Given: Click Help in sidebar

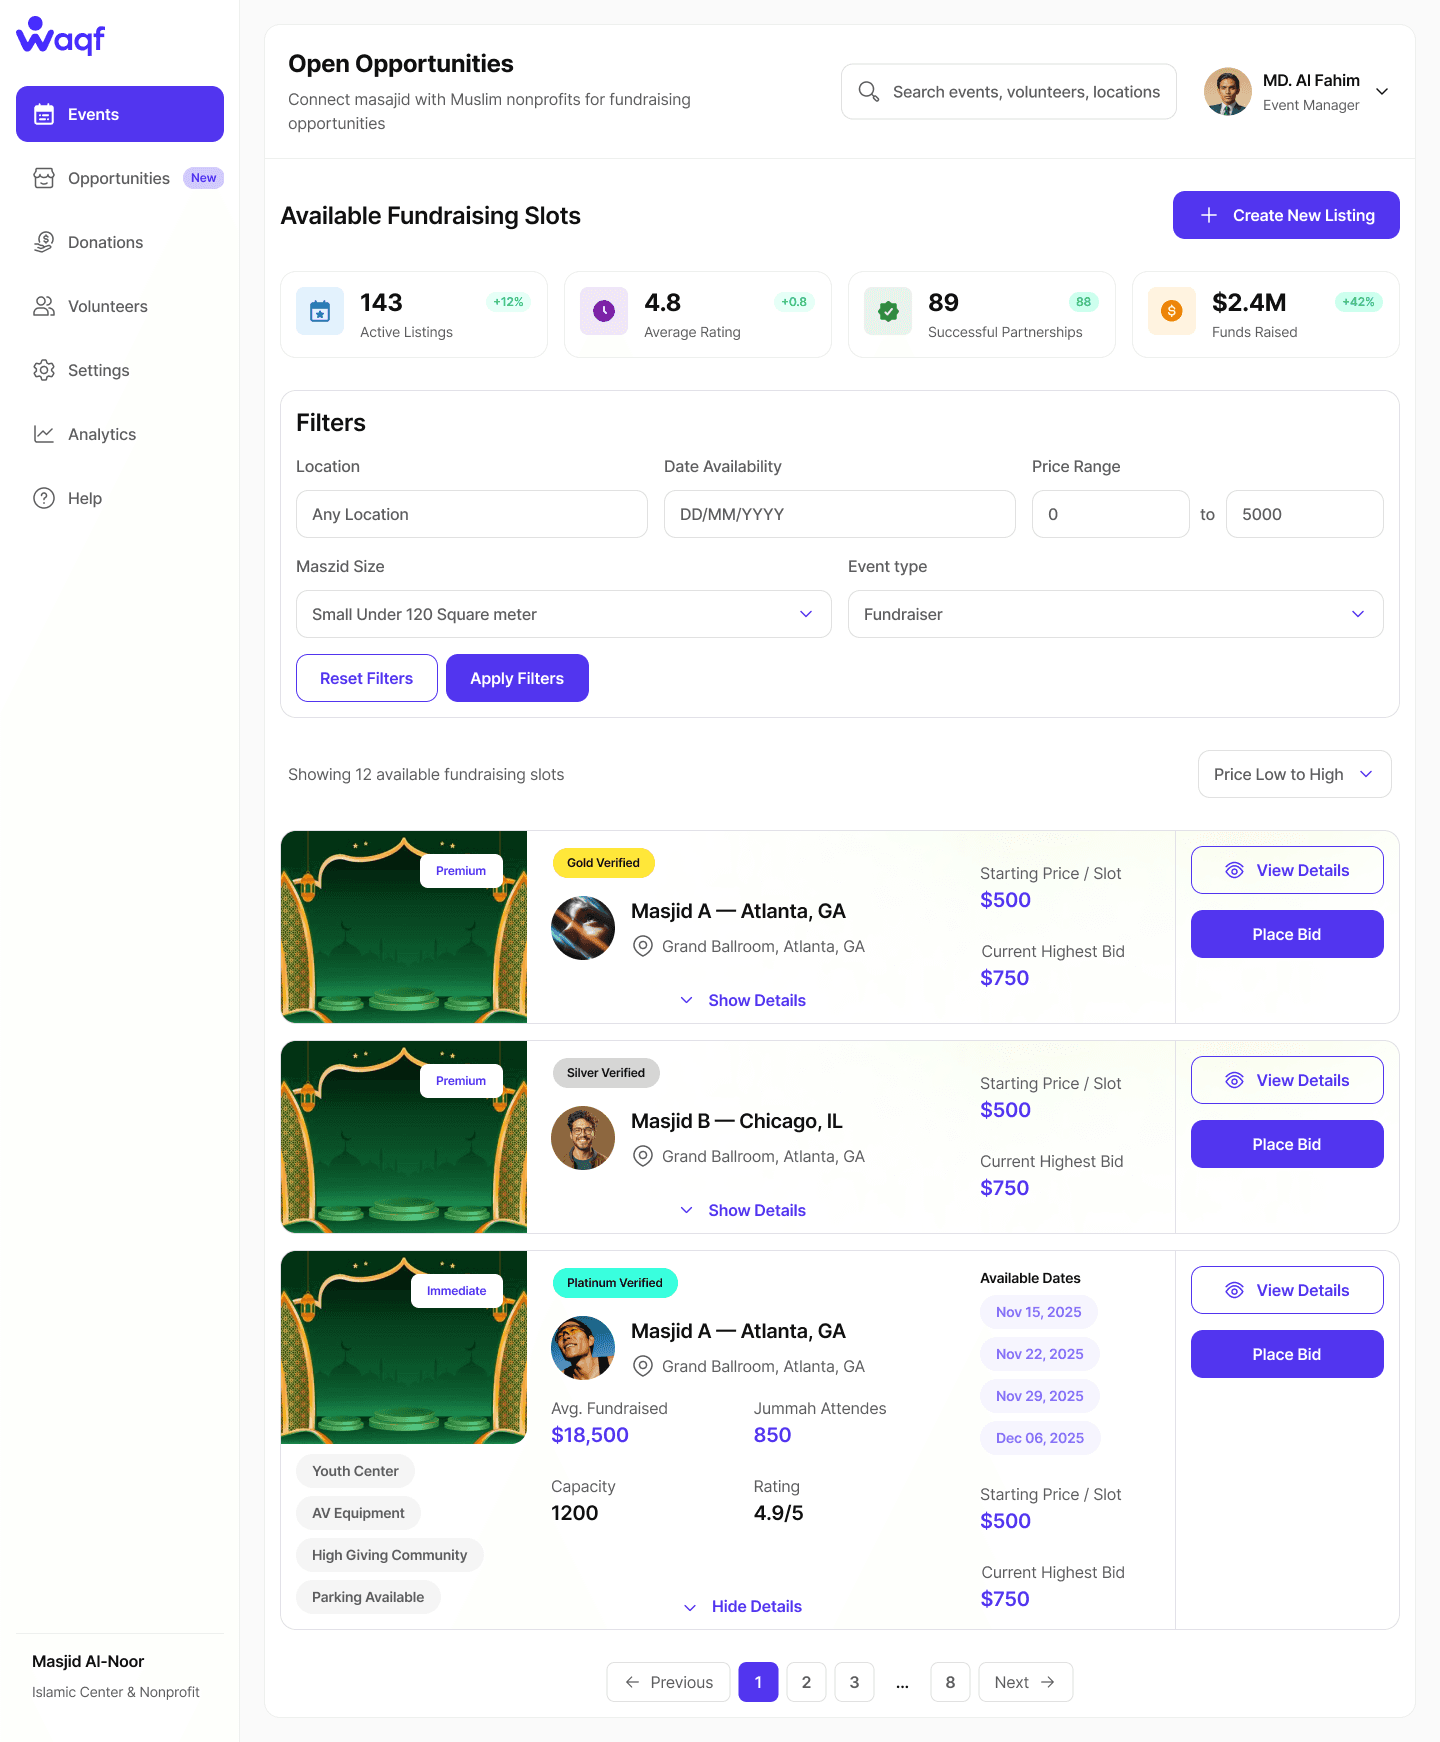Looking at the screenshot, I should coord(120,498).
